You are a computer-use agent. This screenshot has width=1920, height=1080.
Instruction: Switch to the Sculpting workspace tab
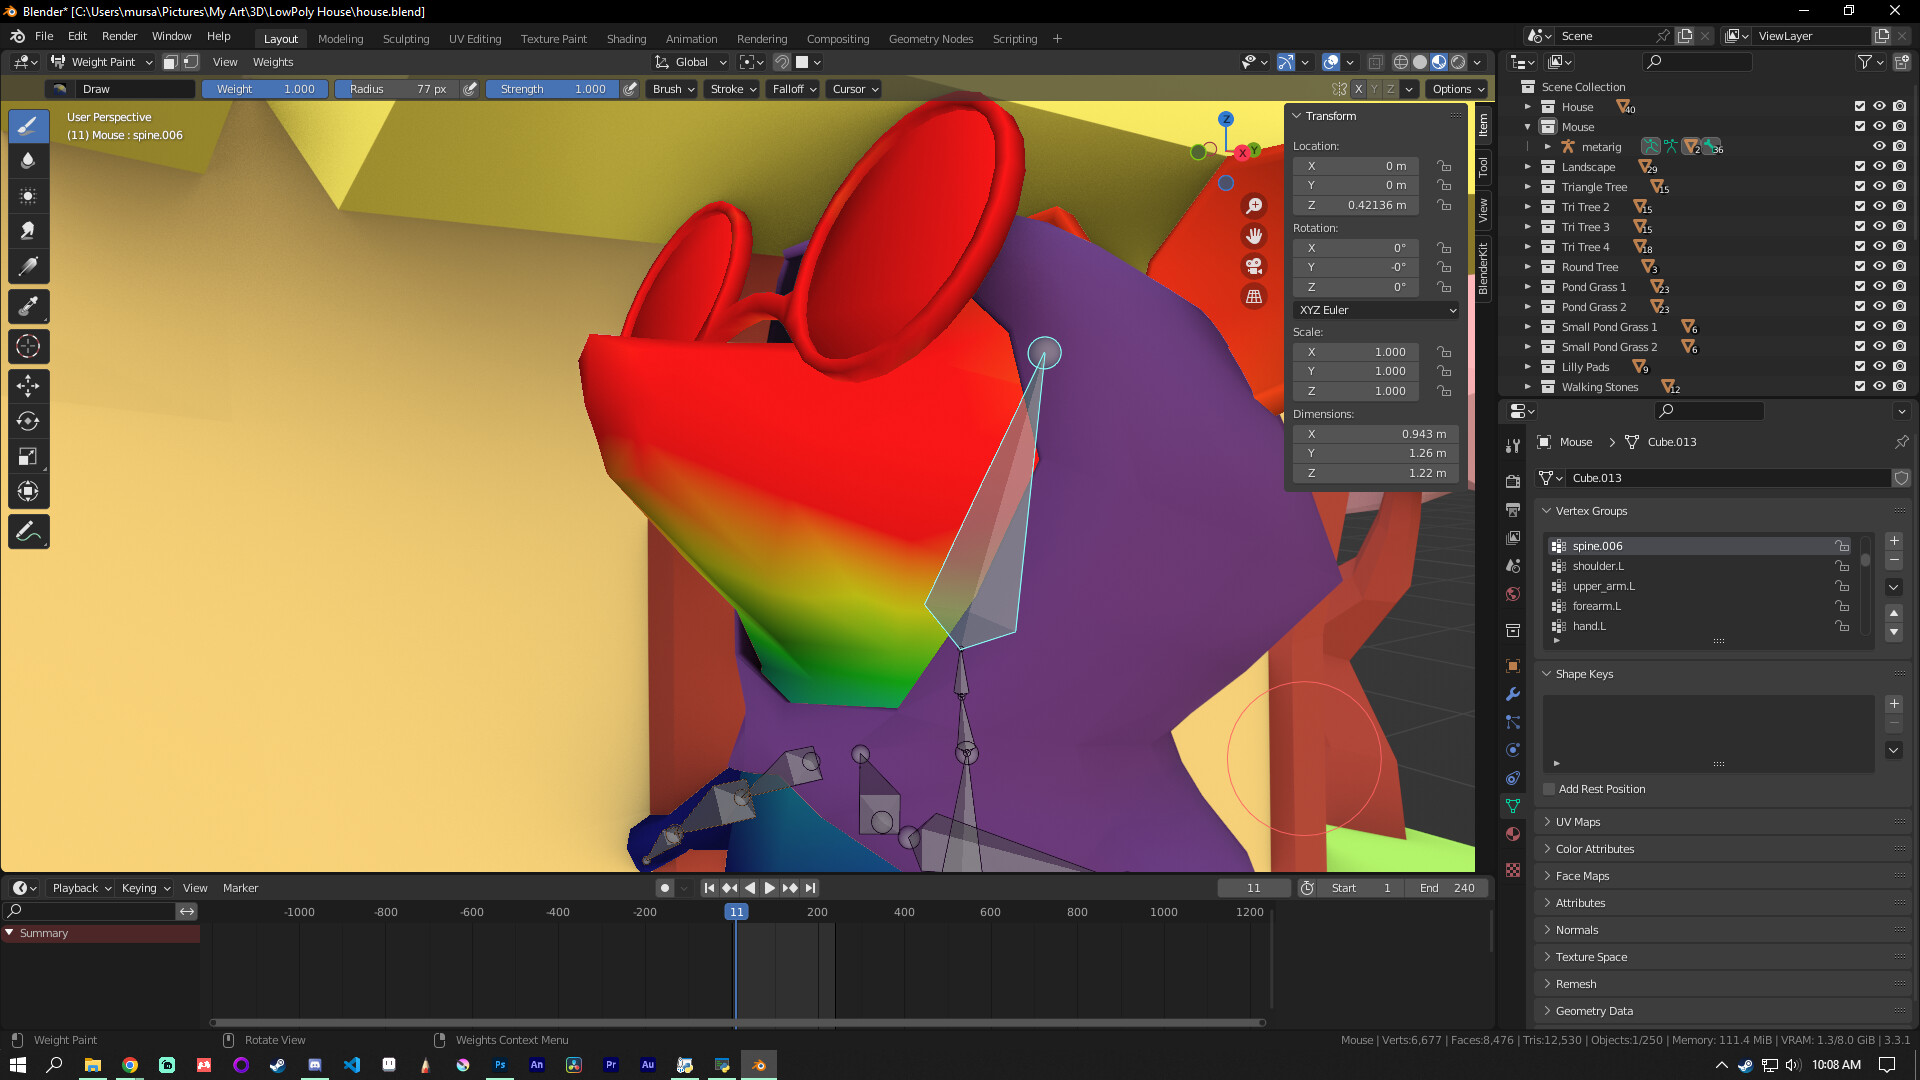406,38
